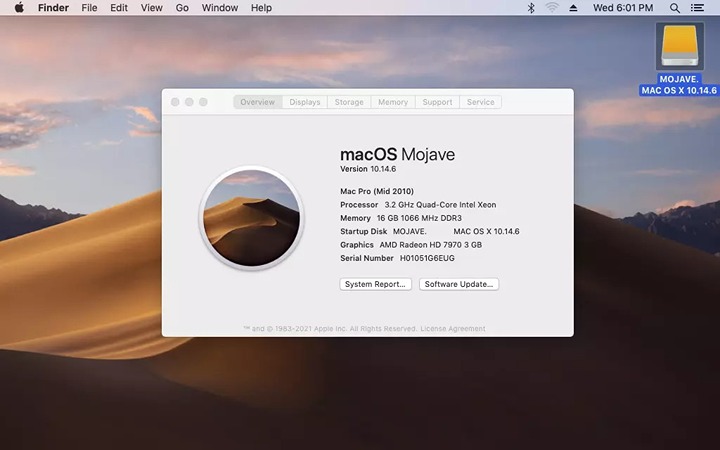Click the Bluetooth status icon
720x450 pixels.
pos(531,8)
